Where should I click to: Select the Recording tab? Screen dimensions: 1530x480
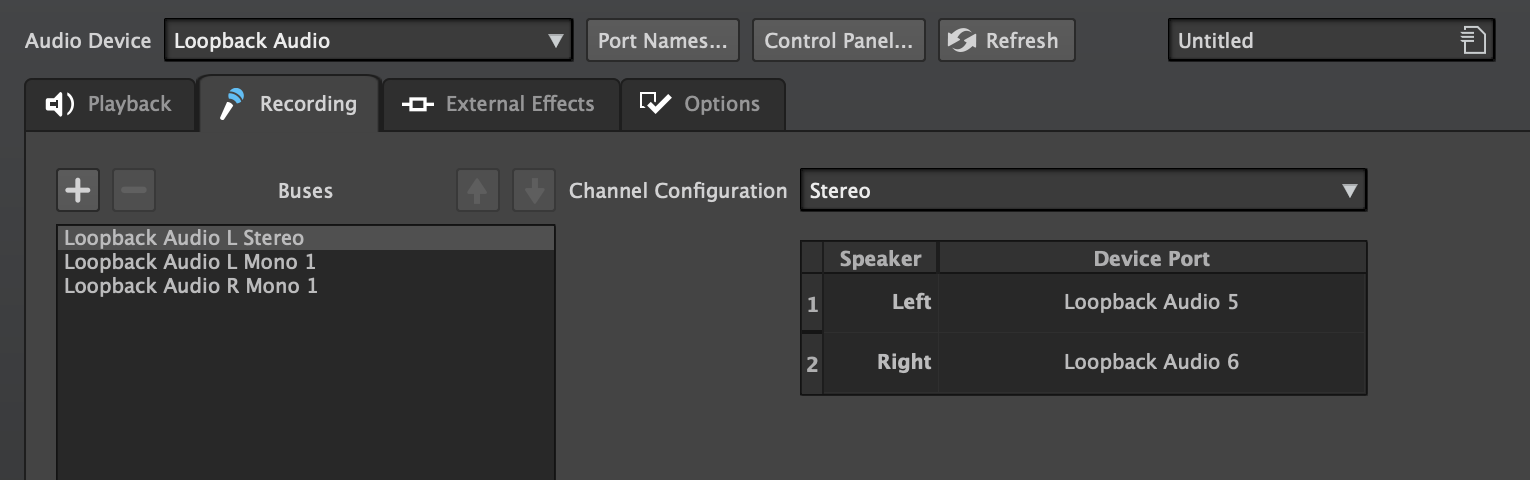[289, 104]
